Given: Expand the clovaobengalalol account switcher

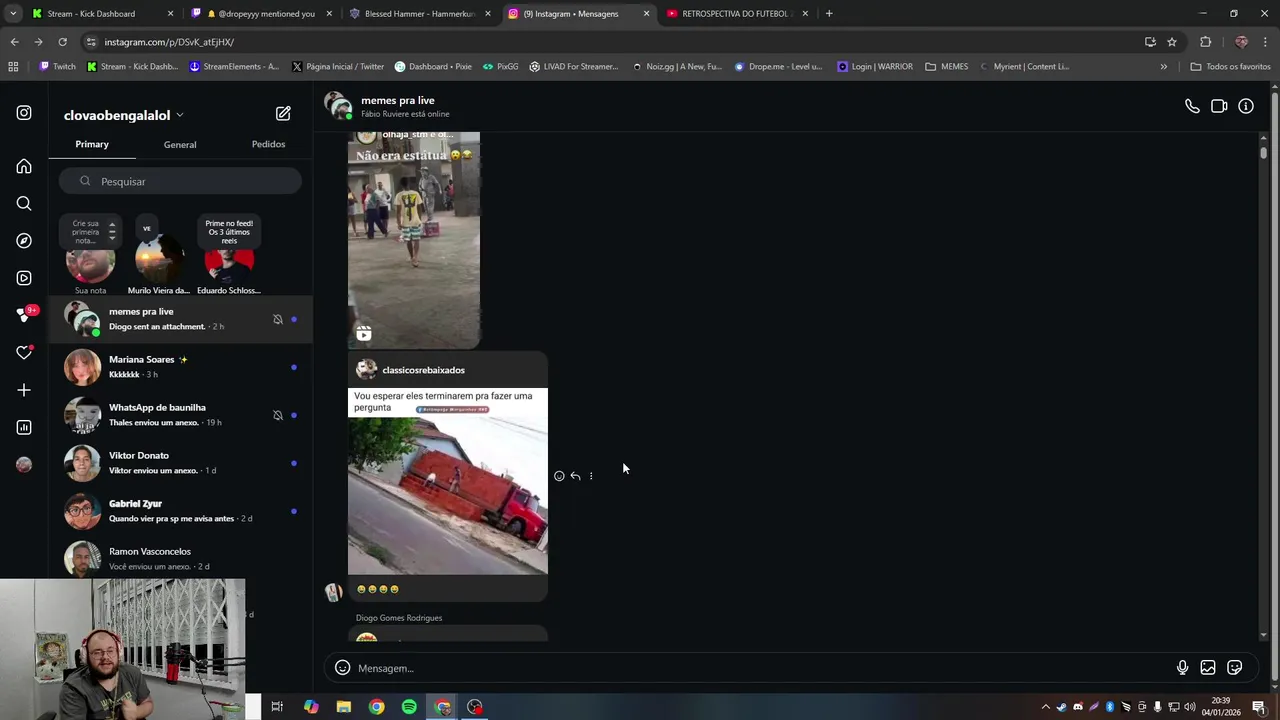Looking at the screenshot, I should point(124,115).
